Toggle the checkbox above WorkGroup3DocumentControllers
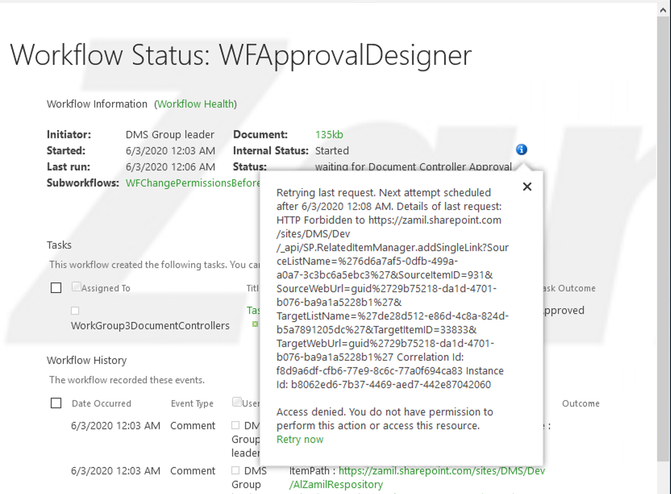Viewport: 671px width, 494px height. click(75, 310)
